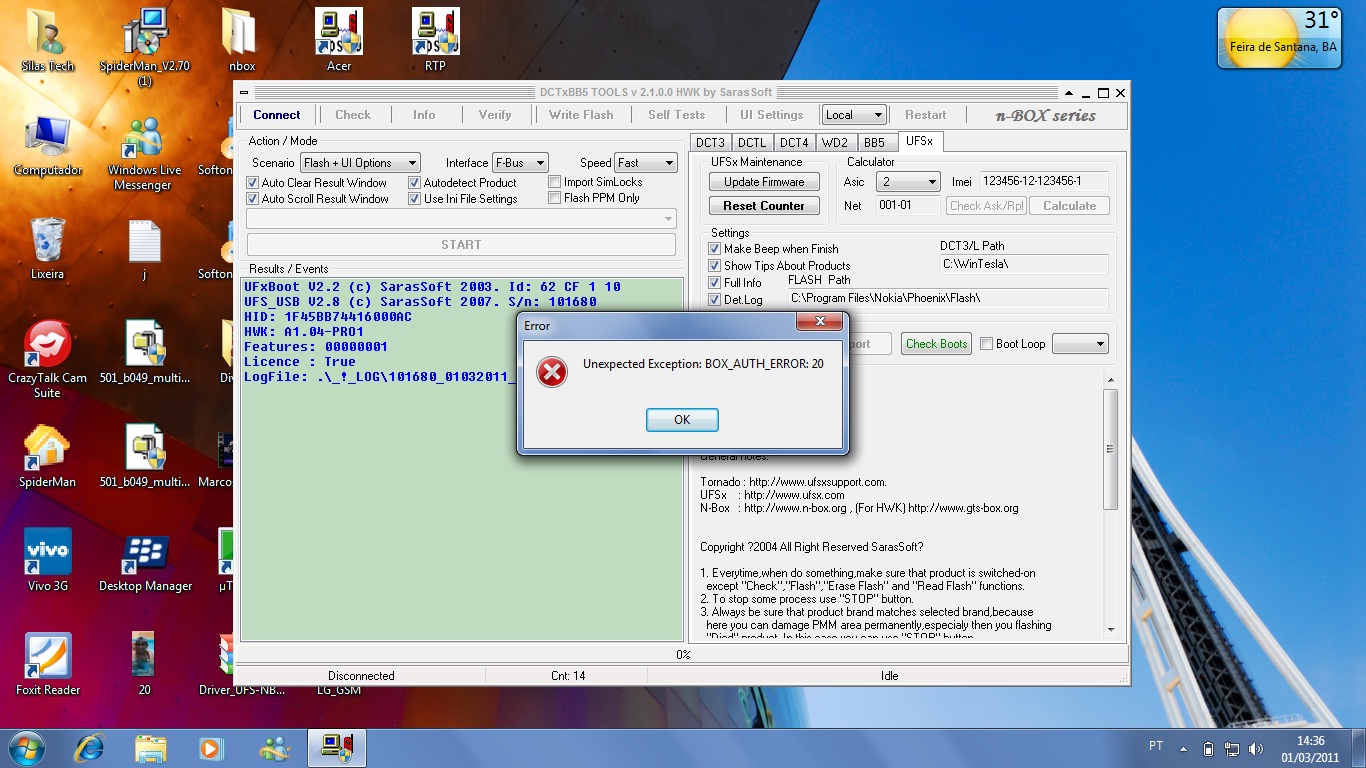Click Update Firmware button

[x=764, y=182]
